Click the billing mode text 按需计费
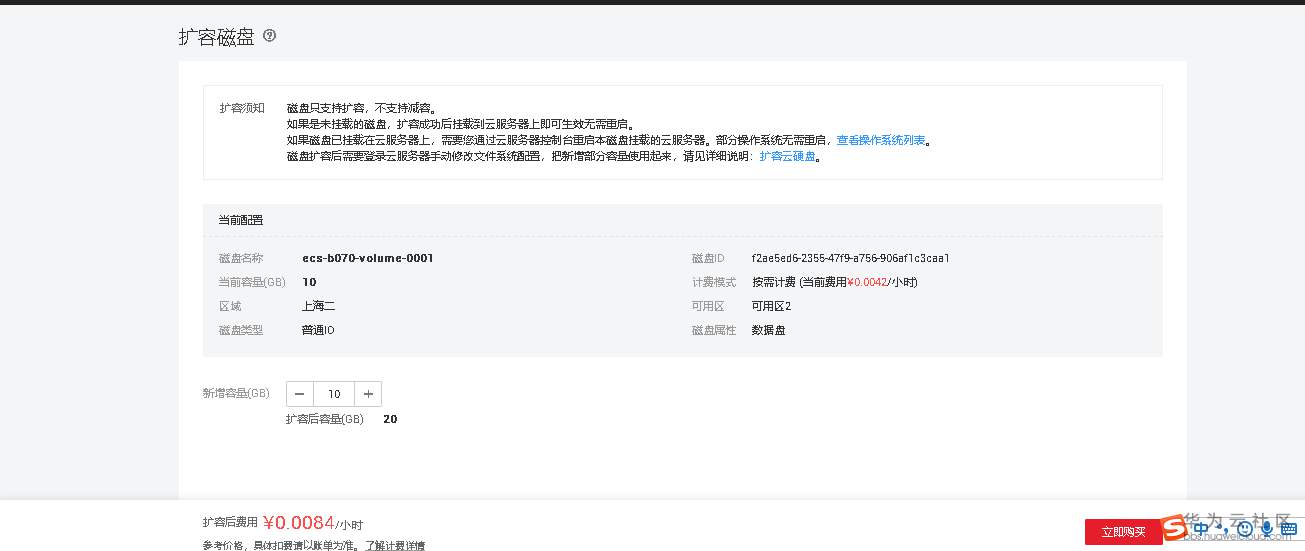Screen dimensions: 1305x551 click(774, 282)
